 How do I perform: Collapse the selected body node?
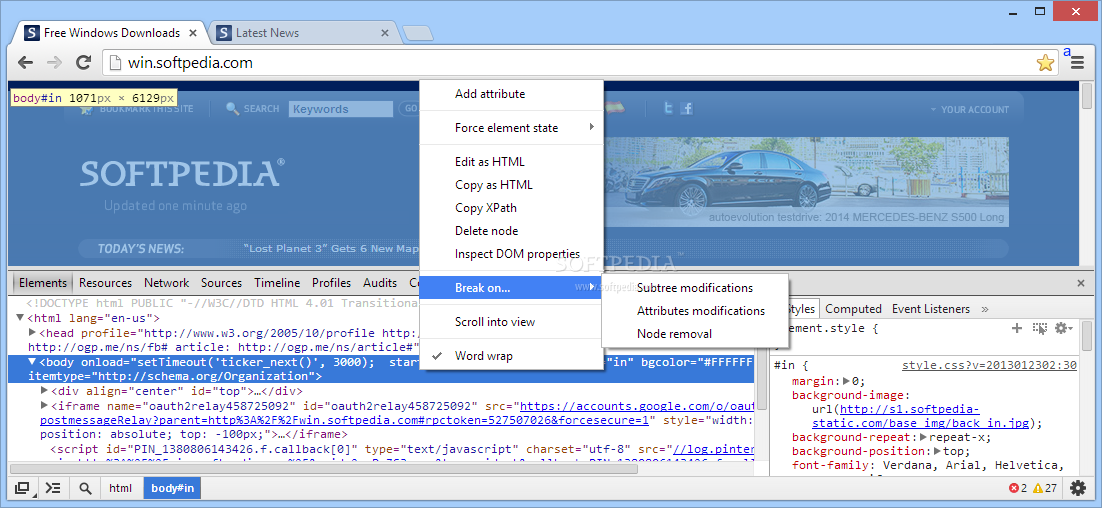pyautogui.click(x=32, y=363)
